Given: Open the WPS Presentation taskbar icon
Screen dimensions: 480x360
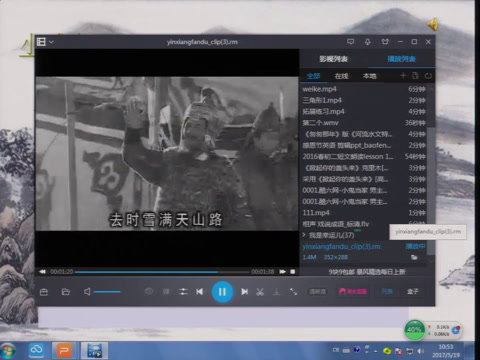Looking at the screenshot, I should (x=64, y=351).
